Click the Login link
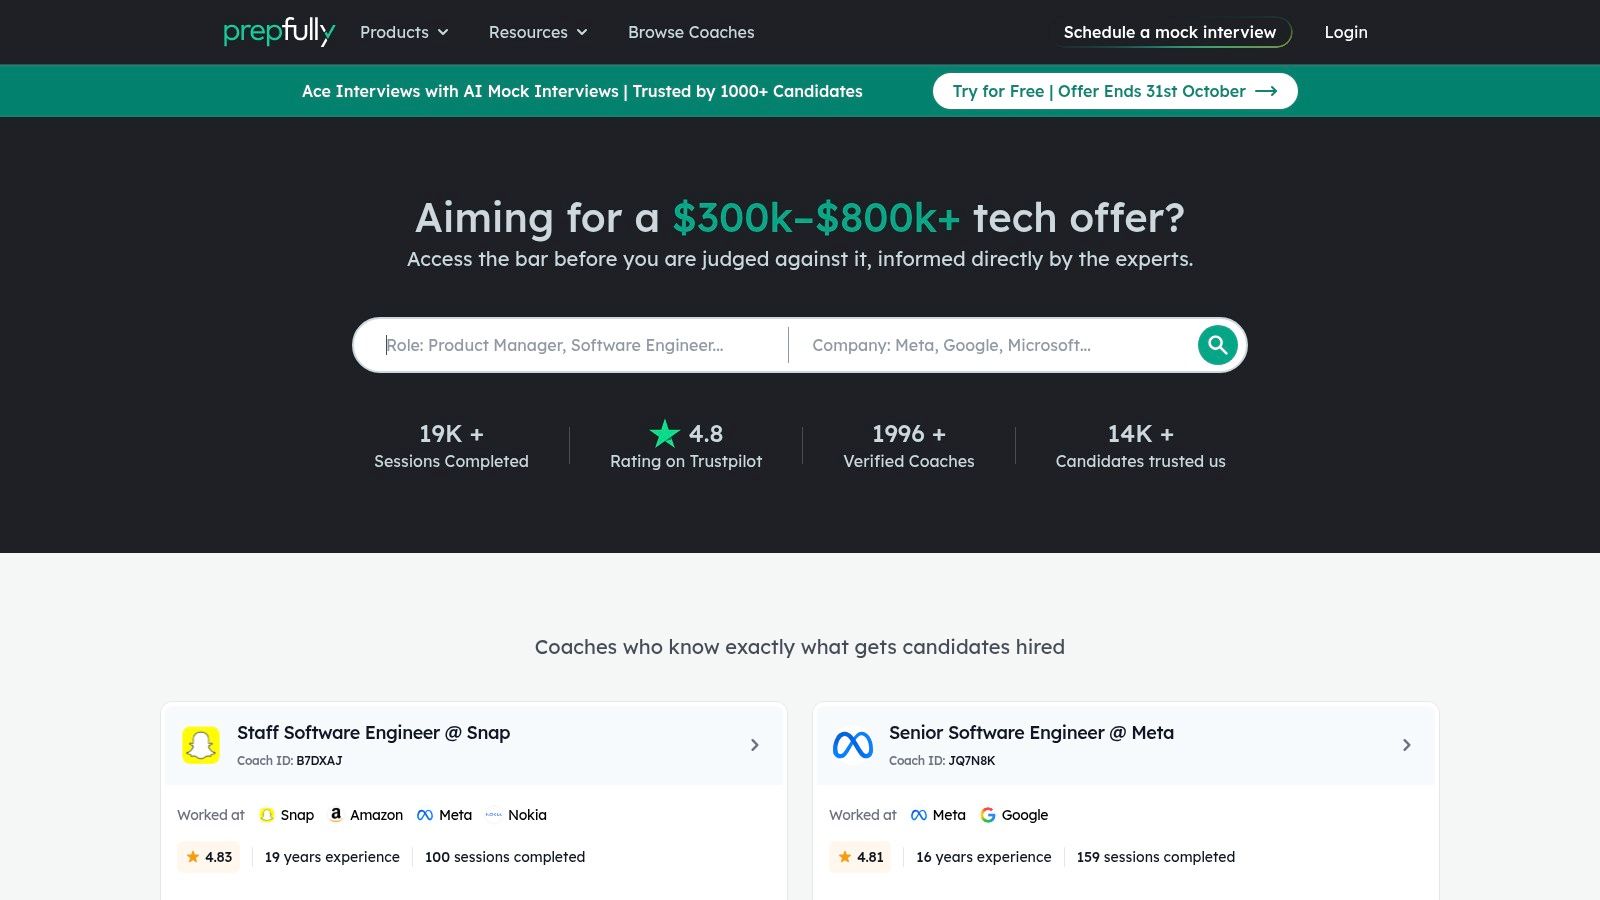 tap(1346, 32)
